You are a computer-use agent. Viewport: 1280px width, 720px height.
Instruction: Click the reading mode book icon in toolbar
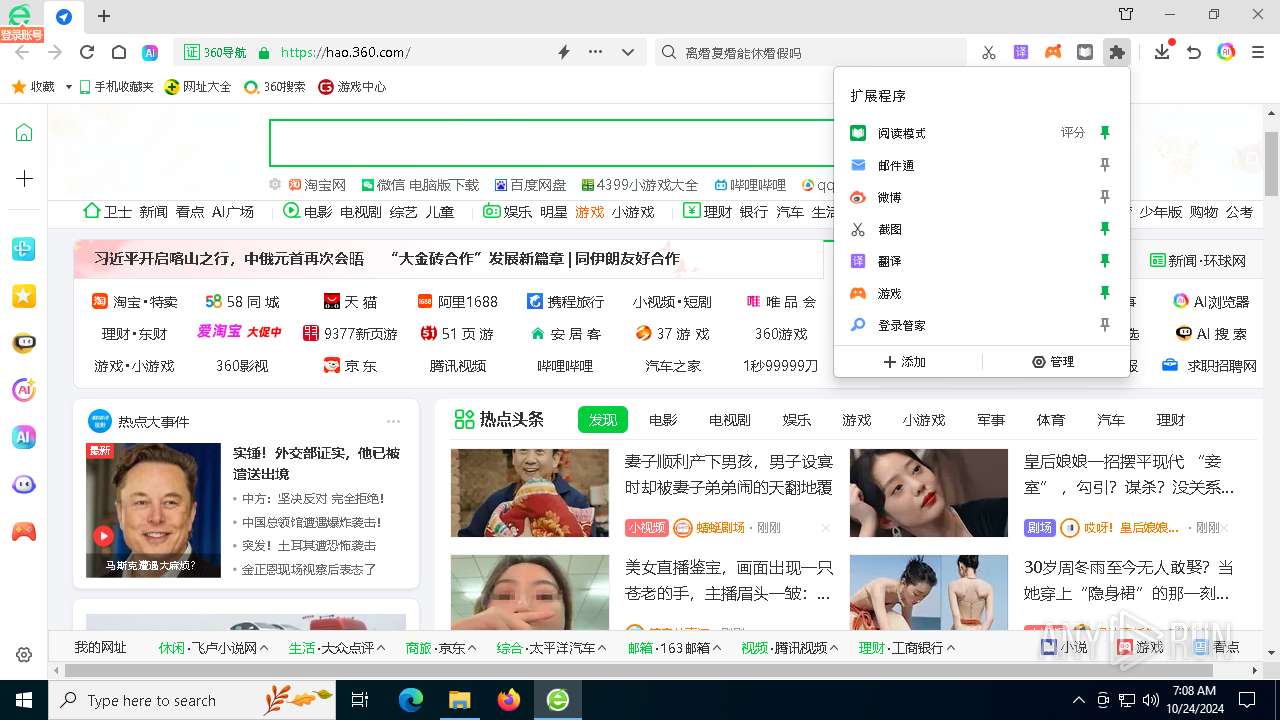coord(1085,52)
